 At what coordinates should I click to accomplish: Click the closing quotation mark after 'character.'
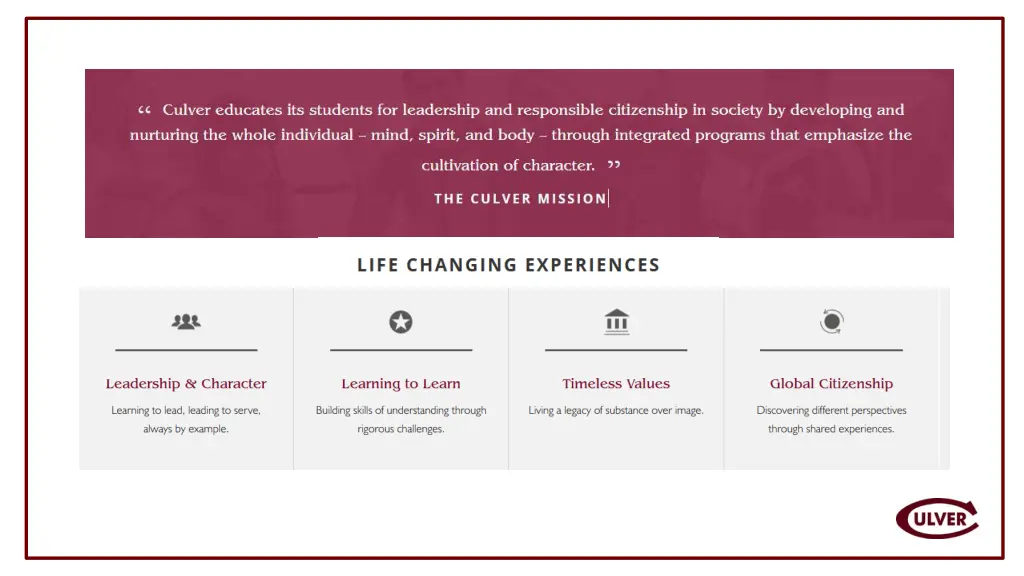coord(614,165)
